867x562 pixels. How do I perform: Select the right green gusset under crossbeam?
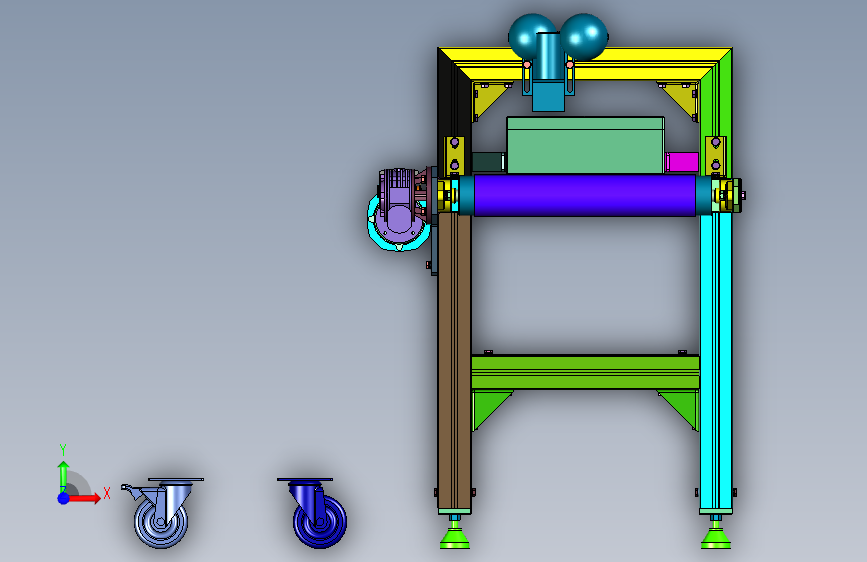(x=682, y=405)
